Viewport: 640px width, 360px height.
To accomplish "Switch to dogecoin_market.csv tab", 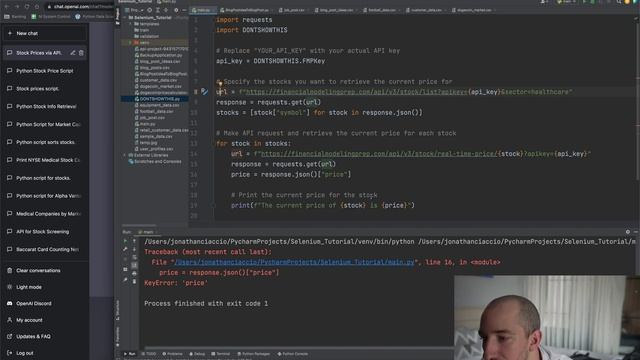I will point(473,10).
